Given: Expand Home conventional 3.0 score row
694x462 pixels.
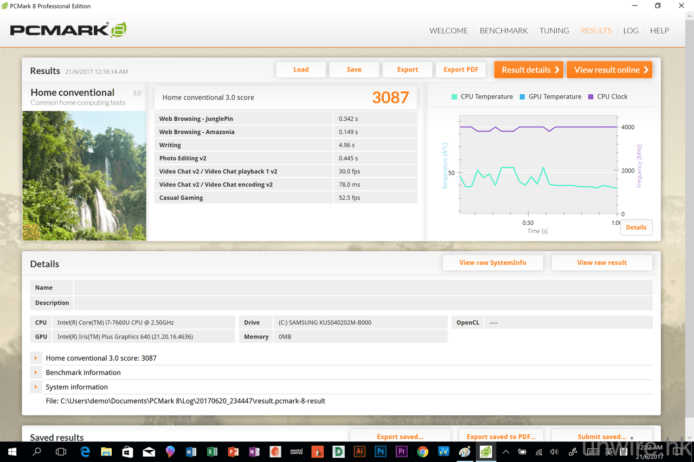Looking at the screenshot, I should pyautogui.click(x=36, y=357).
